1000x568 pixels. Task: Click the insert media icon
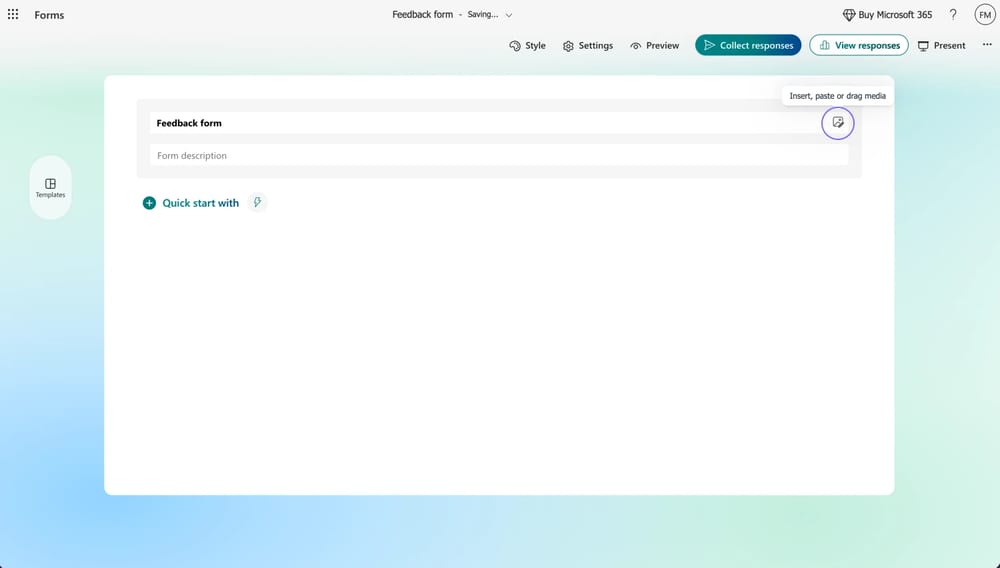click(x=838, y=123)
